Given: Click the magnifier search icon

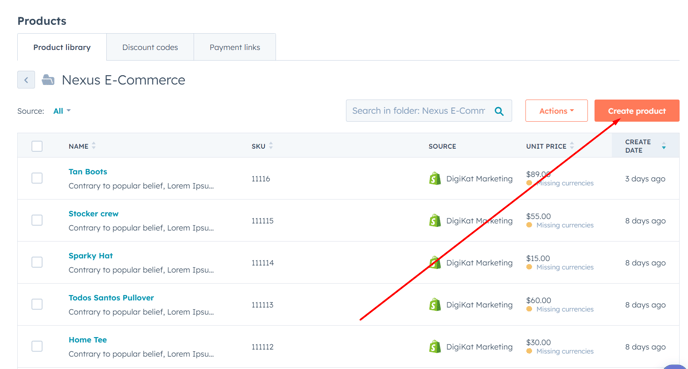Looking at the screenshot, I should (x=499, y=111).
